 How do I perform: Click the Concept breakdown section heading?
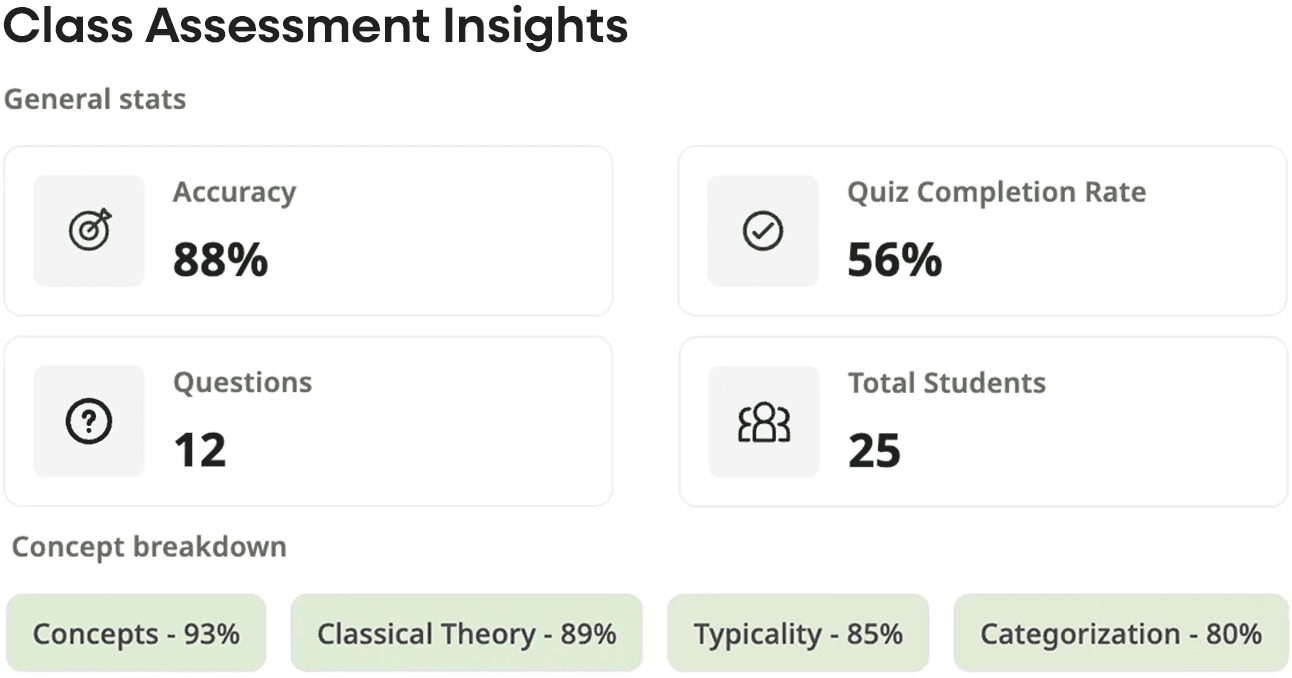(x=149, y=547)
